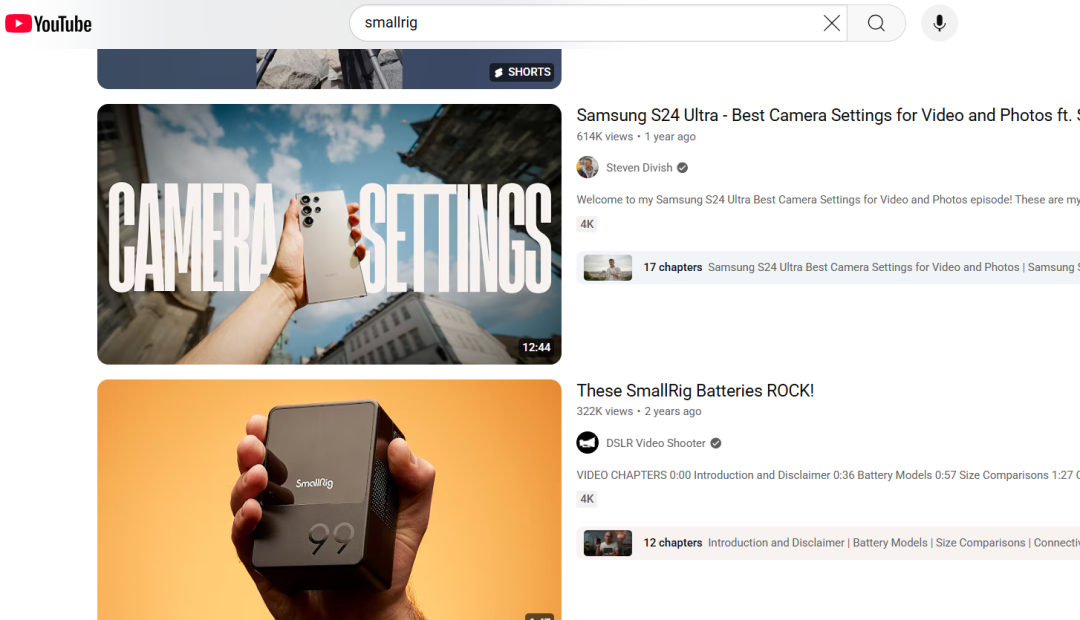
Task: Click the magnifying glass search button
Action: tap(876, 23)
